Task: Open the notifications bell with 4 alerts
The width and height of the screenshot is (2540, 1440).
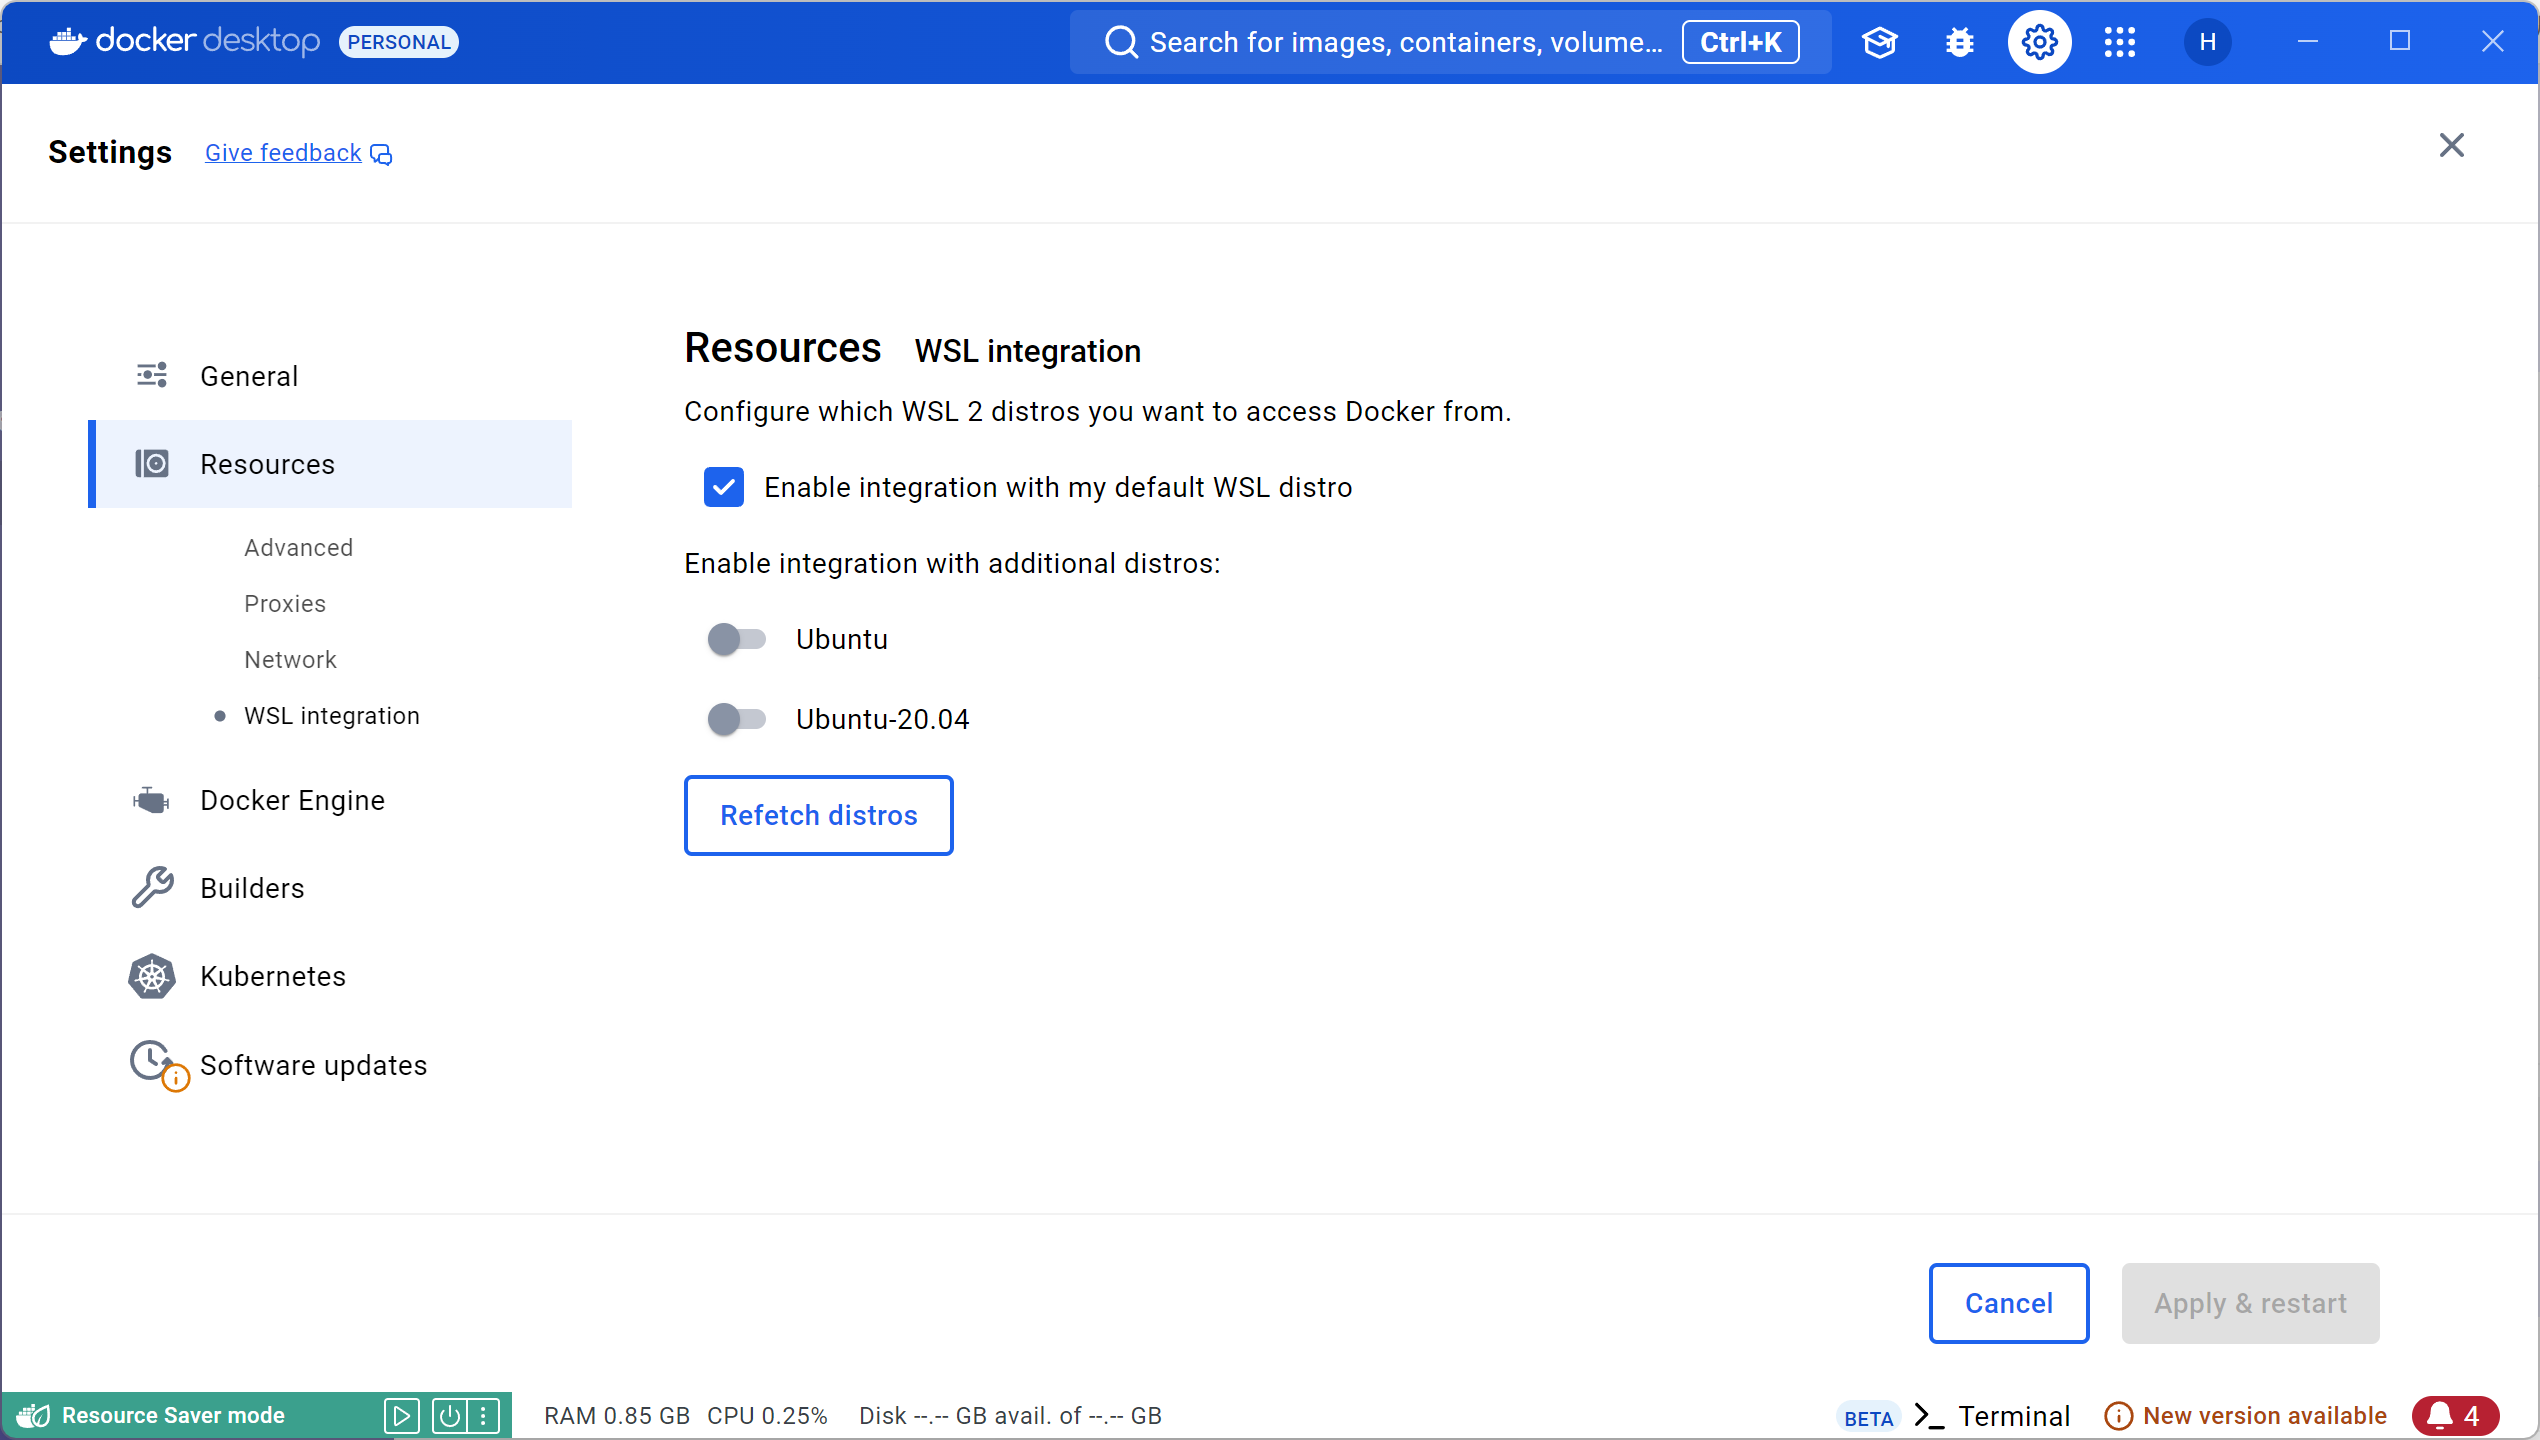Action: pos(2455,1415)
